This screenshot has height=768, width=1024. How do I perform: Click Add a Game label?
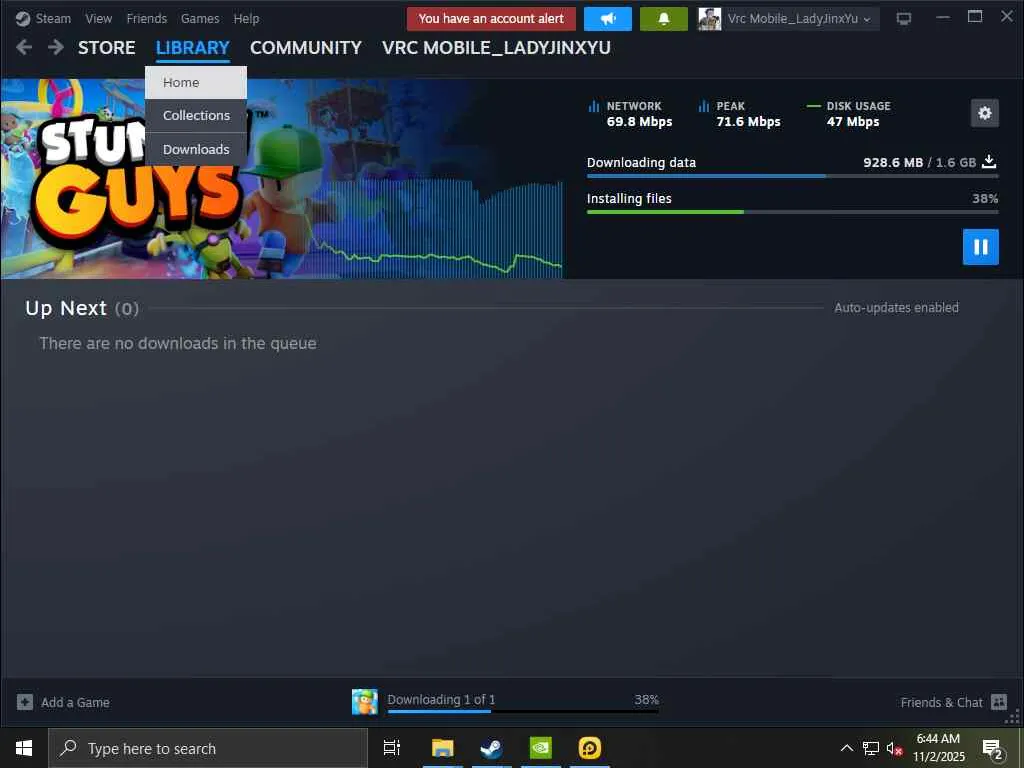pyautogui.click(x=75, y=702)
